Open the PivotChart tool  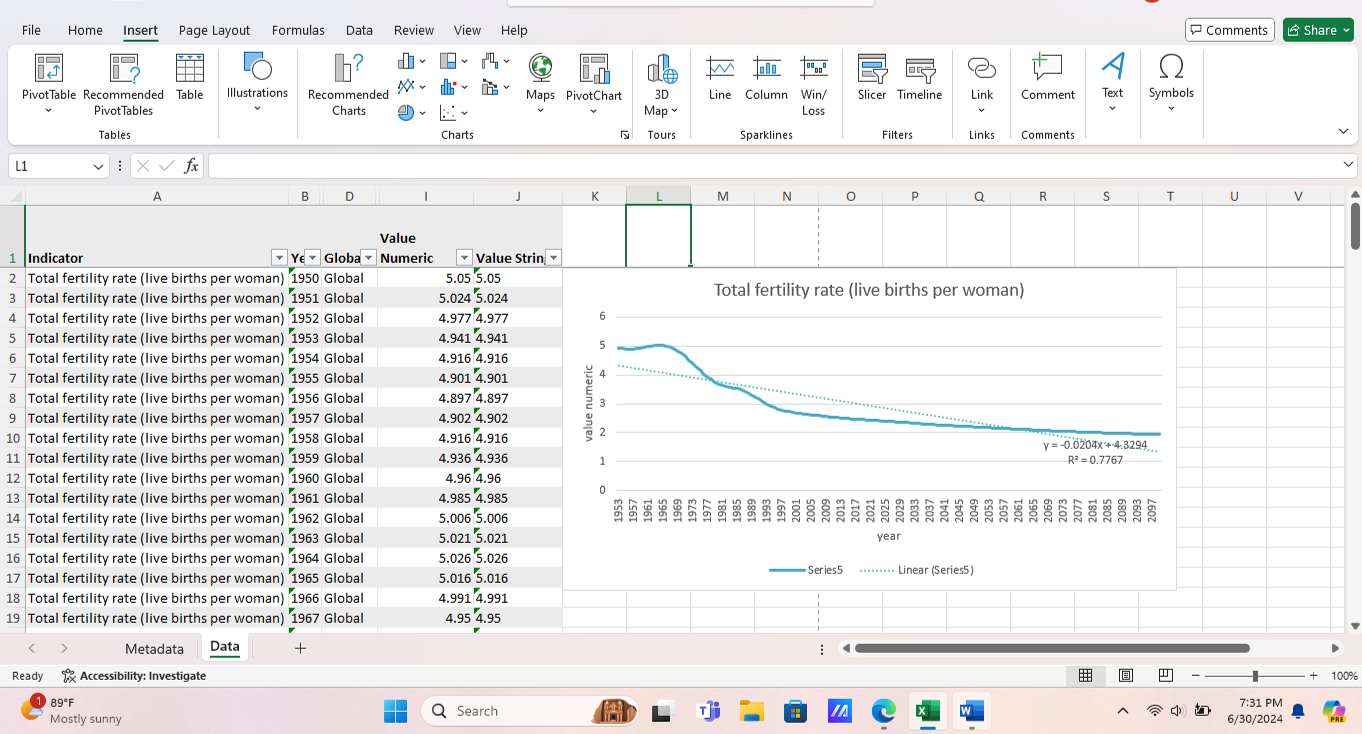click(594, 82)
